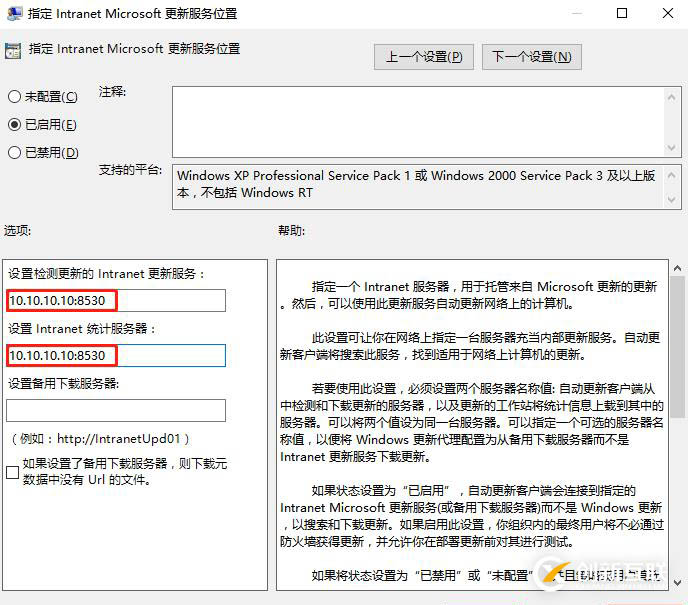Click the 帮助 section label
The image size is (688, 605).
click(x=291, y=230)
